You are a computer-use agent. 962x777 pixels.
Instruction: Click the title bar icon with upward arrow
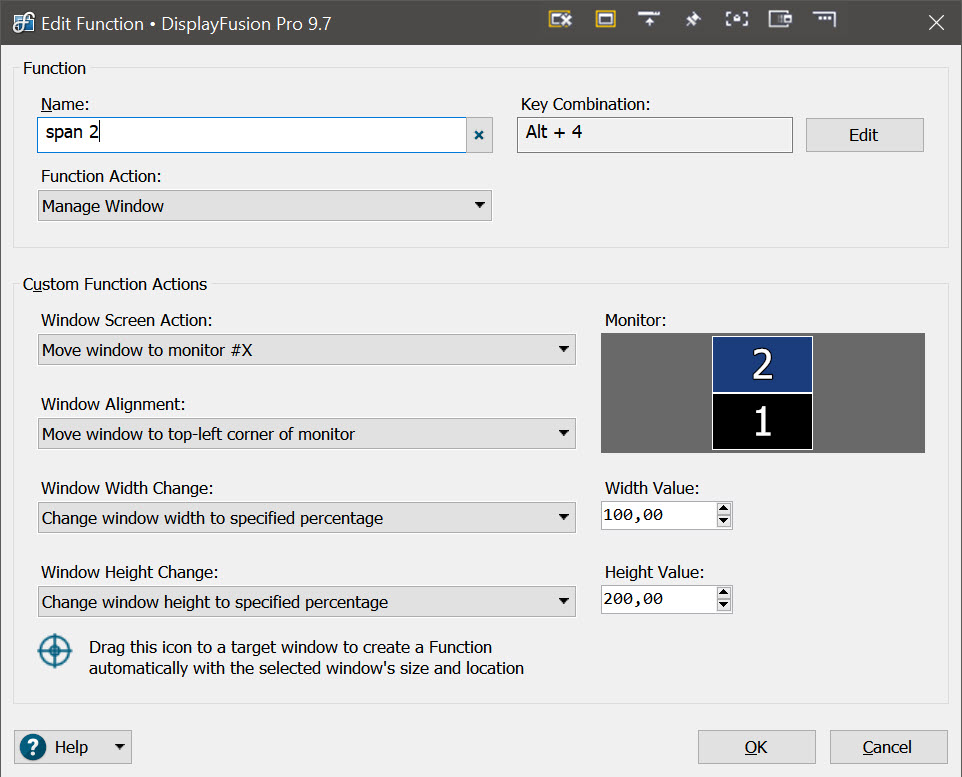pyautogui.click(x=649, y=20)
